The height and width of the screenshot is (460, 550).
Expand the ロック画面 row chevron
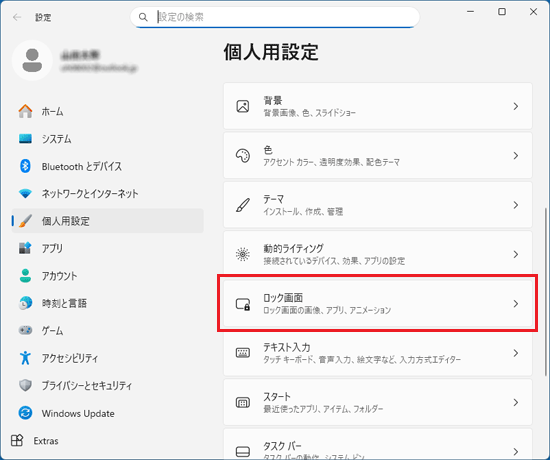click(516, 304)
